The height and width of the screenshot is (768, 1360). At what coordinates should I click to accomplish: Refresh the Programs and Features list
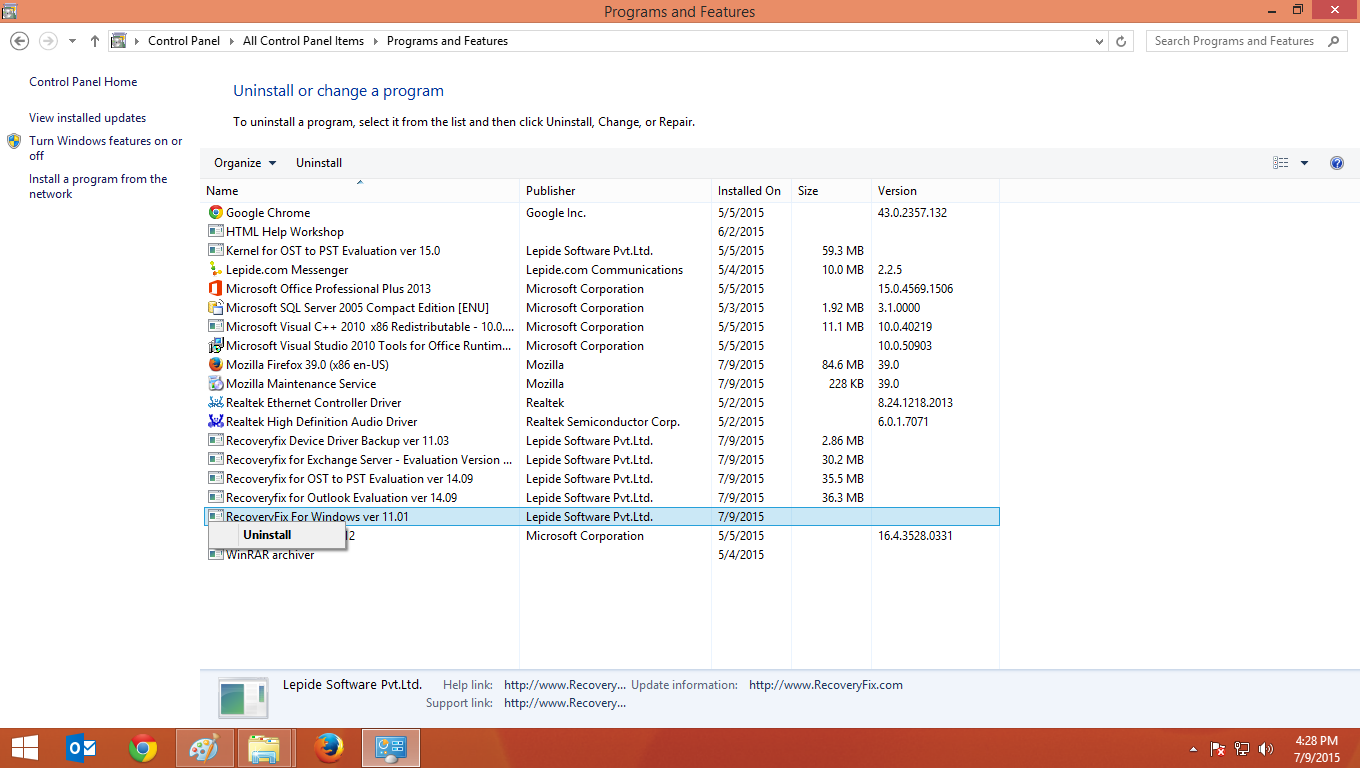coord(1122,41)
